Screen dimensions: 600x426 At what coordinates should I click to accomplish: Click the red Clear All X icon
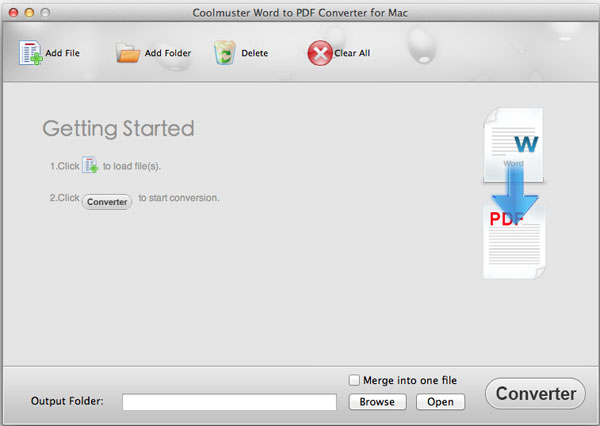coord(319,53)
